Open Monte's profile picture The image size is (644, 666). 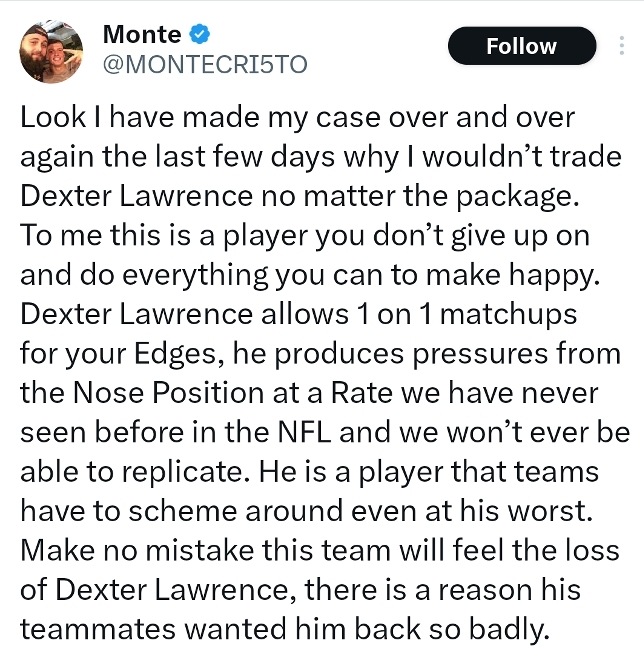[x=52, y=50]
